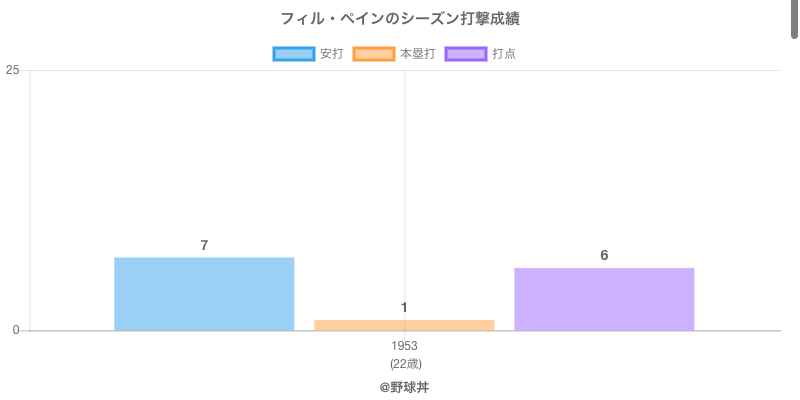
Task: Click the value label 6 above the purple bar
Action: 604,255
